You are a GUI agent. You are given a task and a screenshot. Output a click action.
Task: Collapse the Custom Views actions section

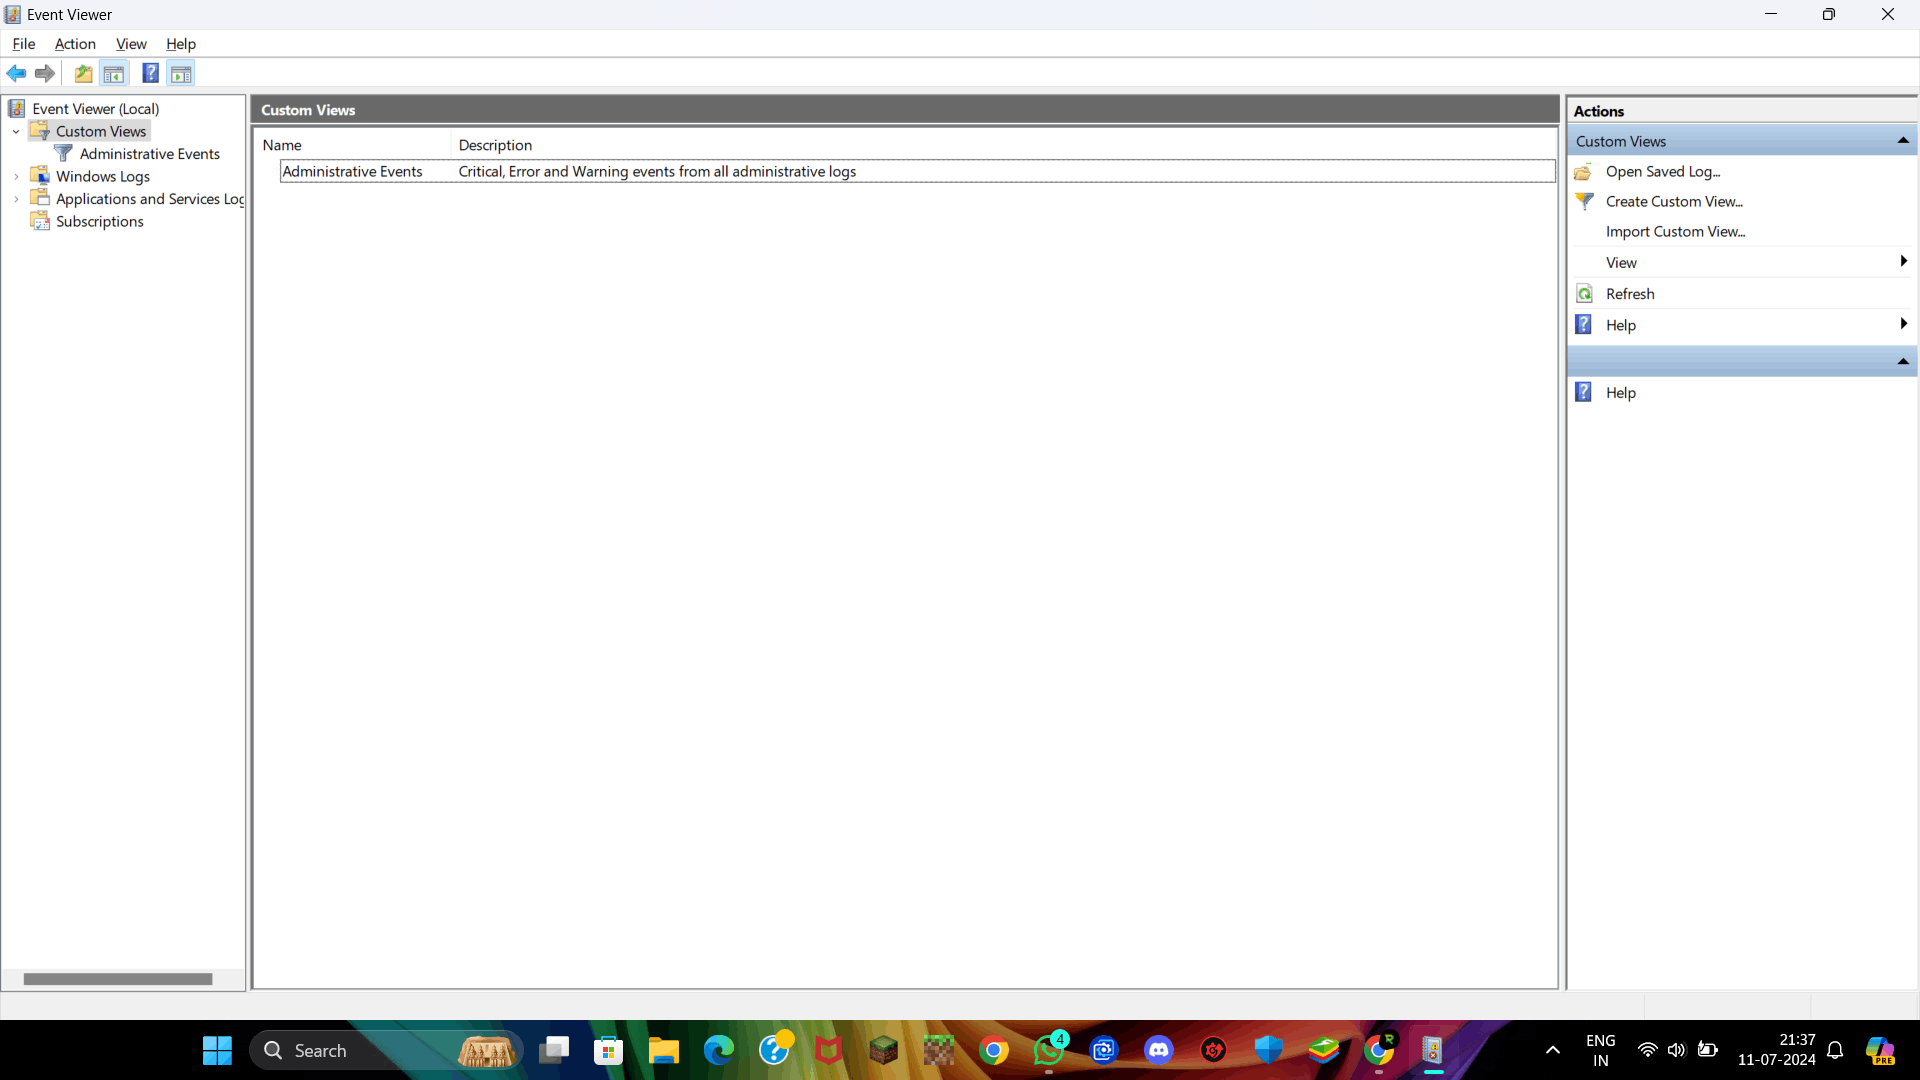[x=1903, y=140]
